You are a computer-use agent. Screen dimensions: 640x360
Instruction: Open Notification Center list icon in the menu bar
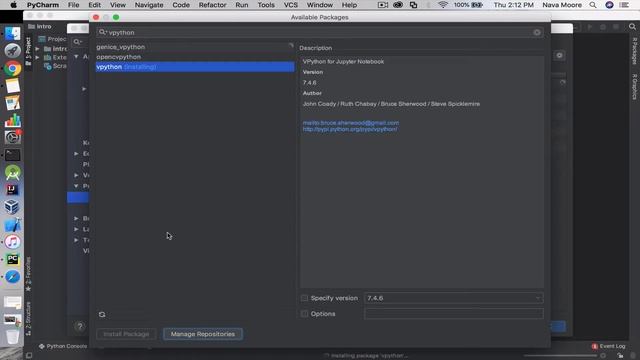click(x=624, y=5)
